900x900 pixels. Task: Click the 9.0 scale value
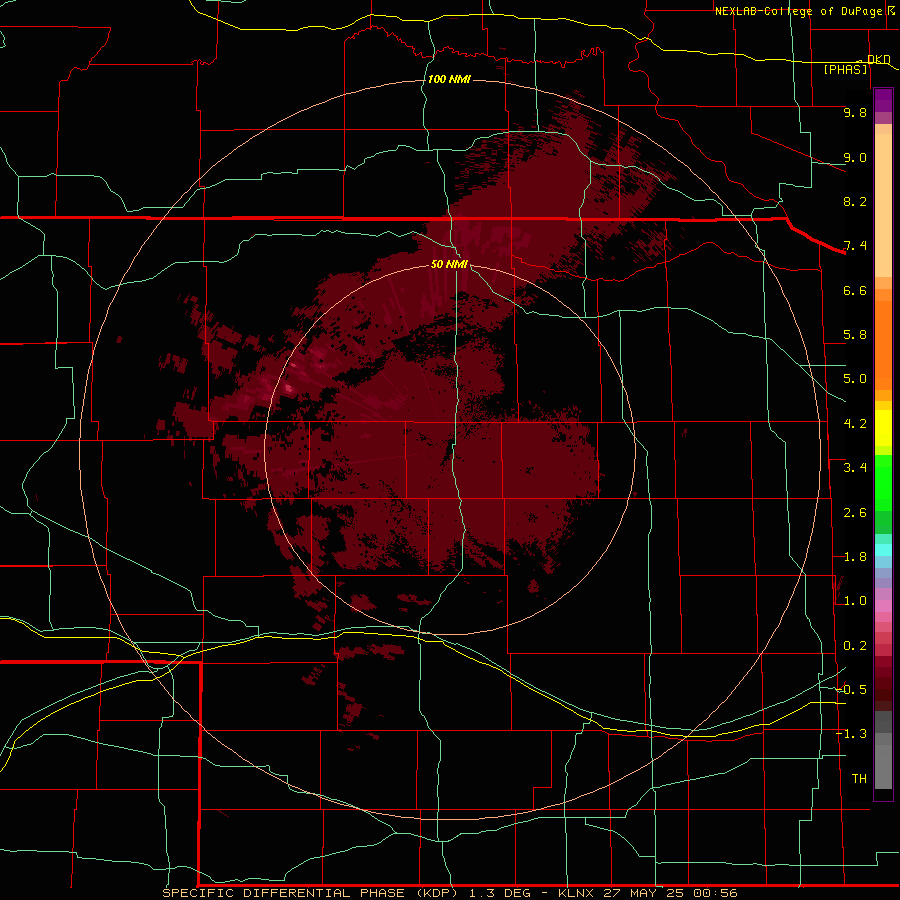pyautogui.click(x=855, y=157)
